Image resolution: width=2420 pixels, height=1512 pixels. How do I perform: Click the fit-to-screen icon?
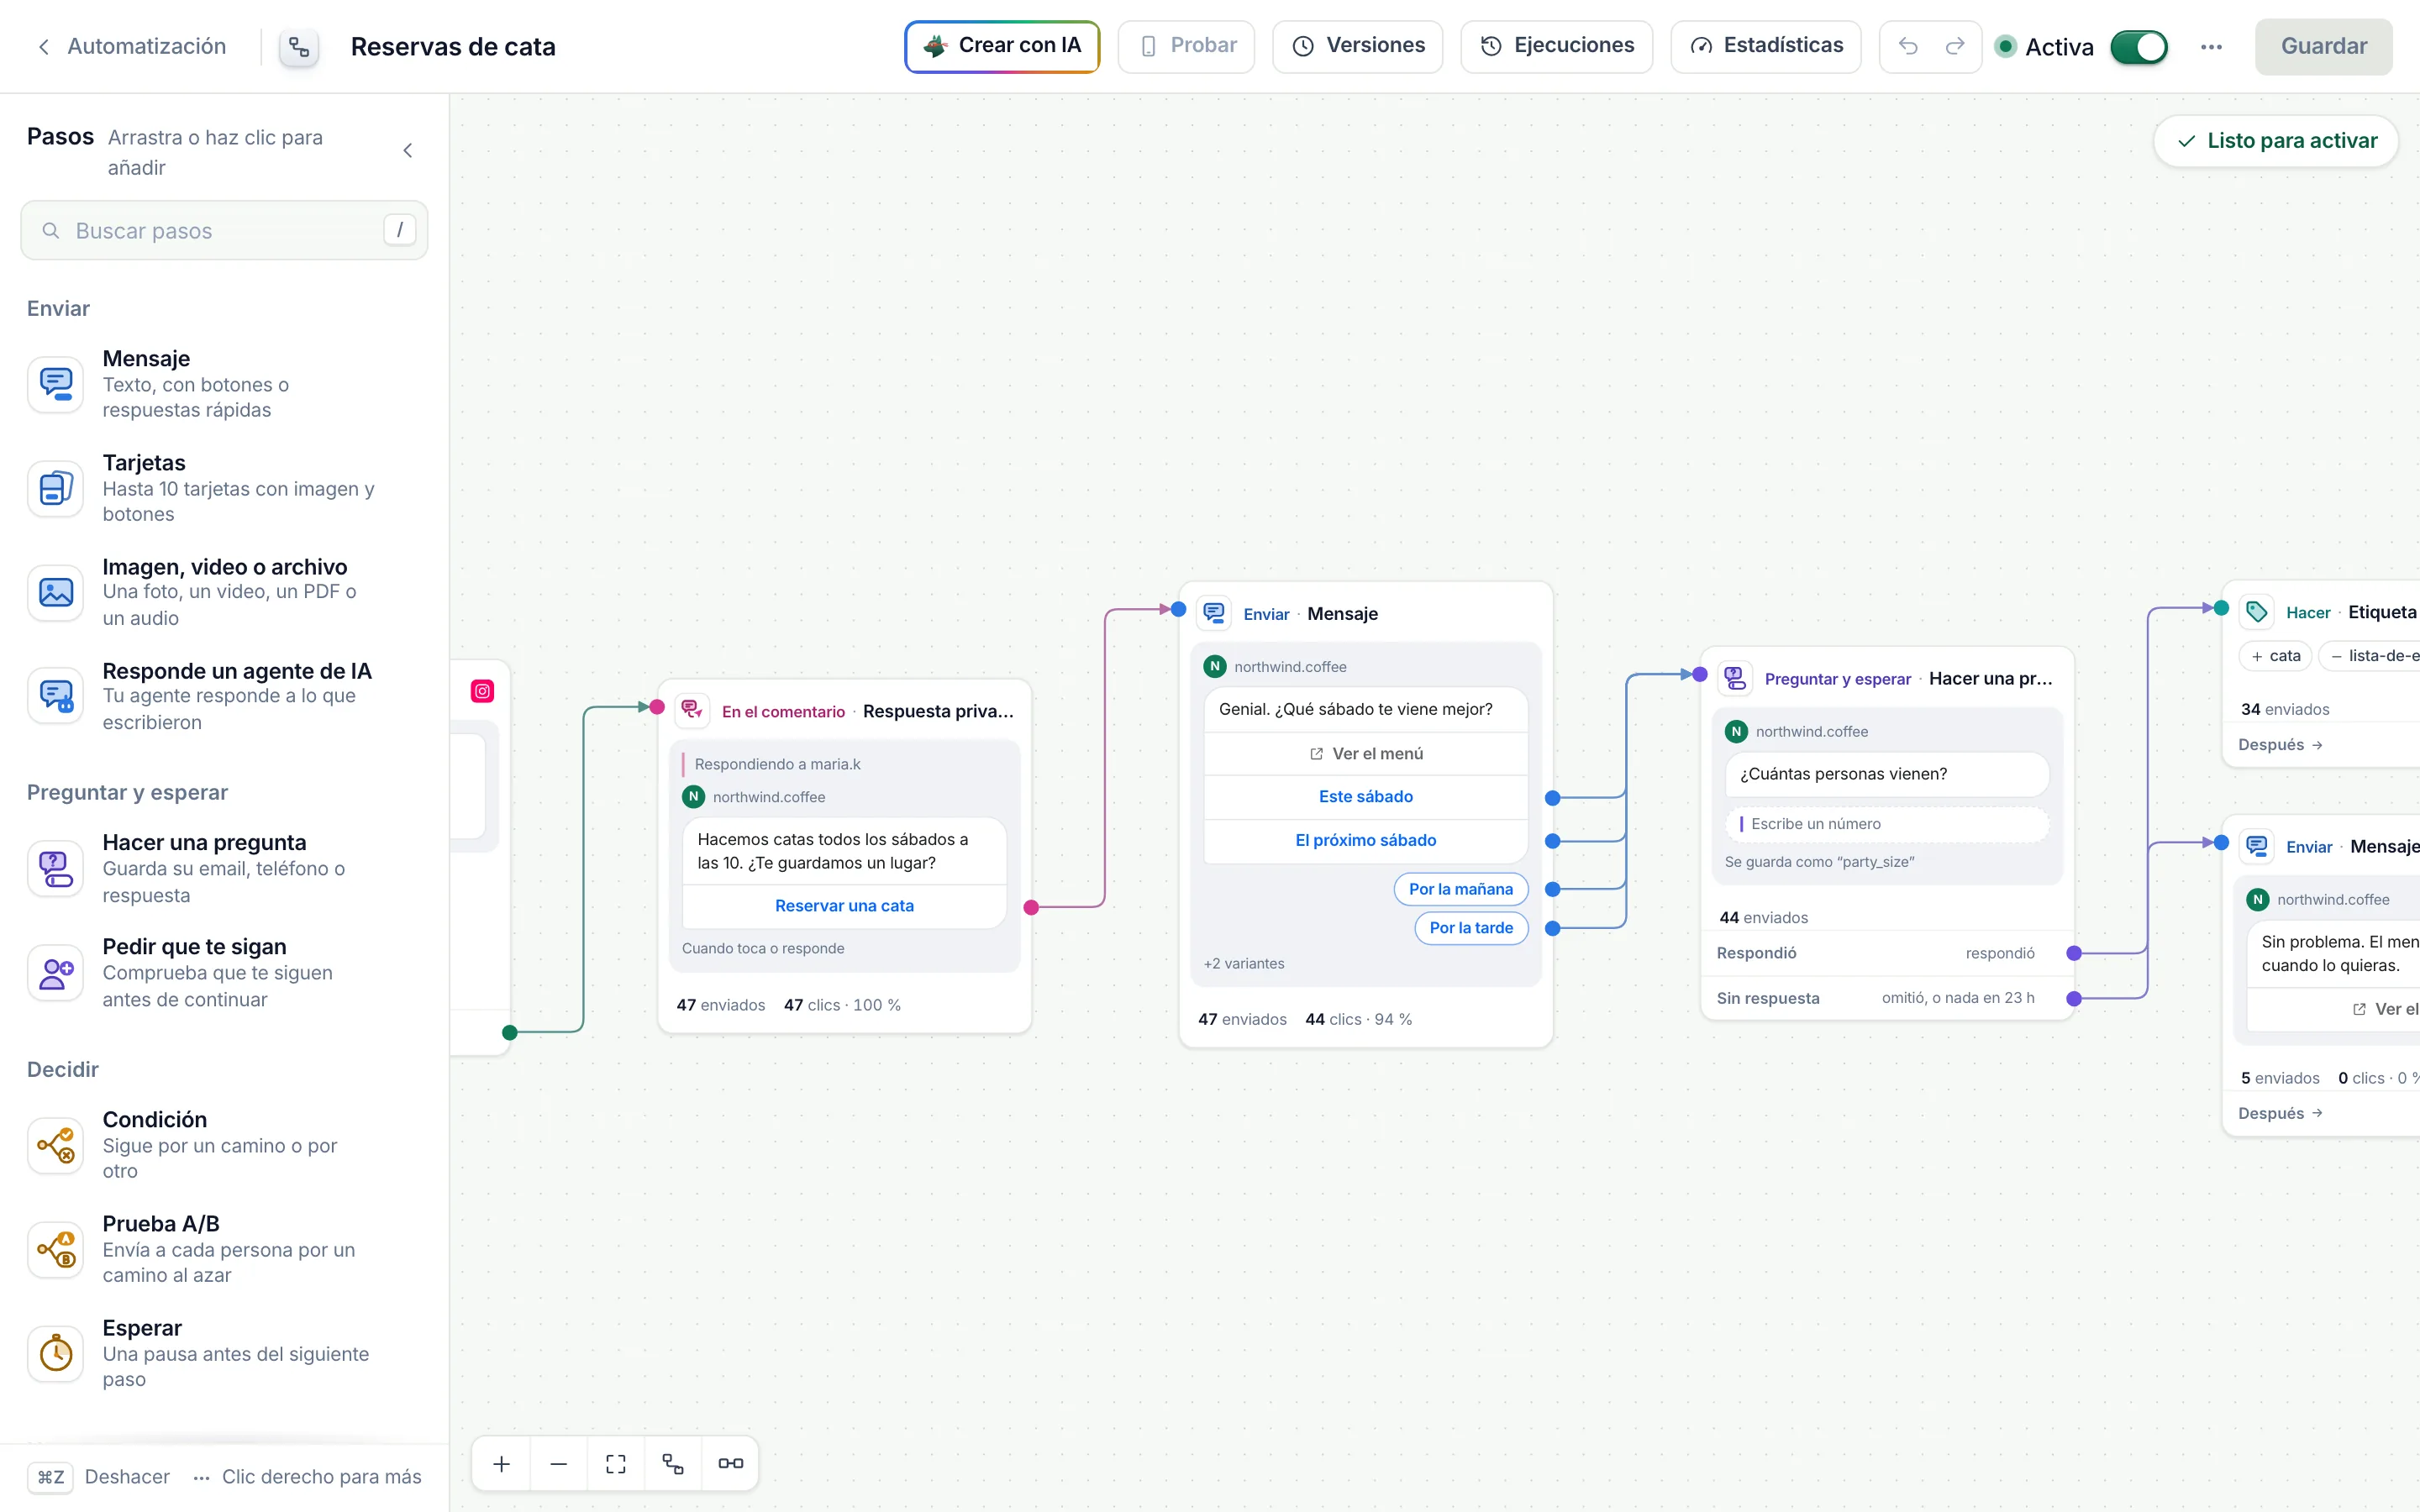pos(616,1463)
